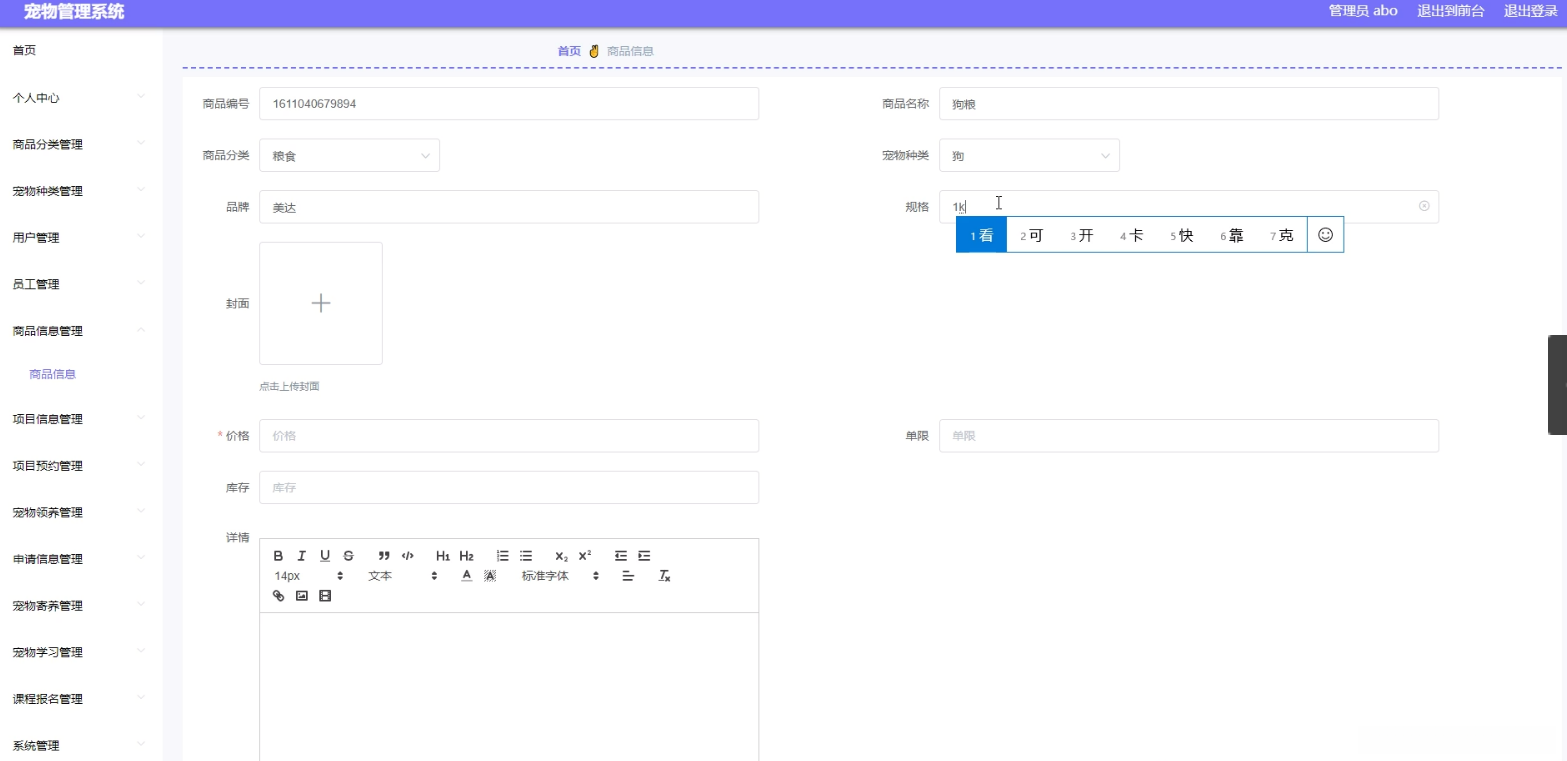1567x761 pixels.
Task: Expand the 宠物领养管理 sidebar menu
Action: click(81, 513)
